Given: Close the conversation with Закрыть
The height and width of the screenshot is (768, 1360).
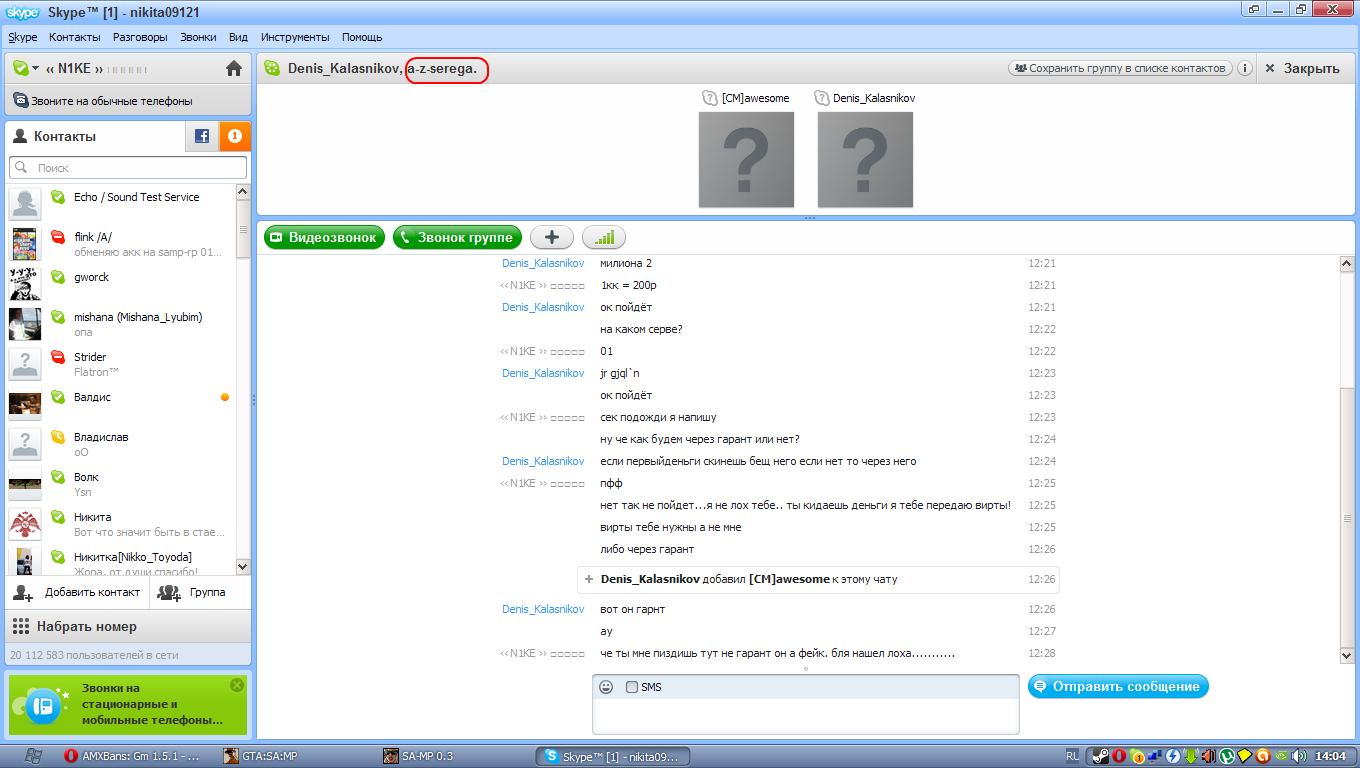Looking at the screenshot, I should coord(1302,68).
